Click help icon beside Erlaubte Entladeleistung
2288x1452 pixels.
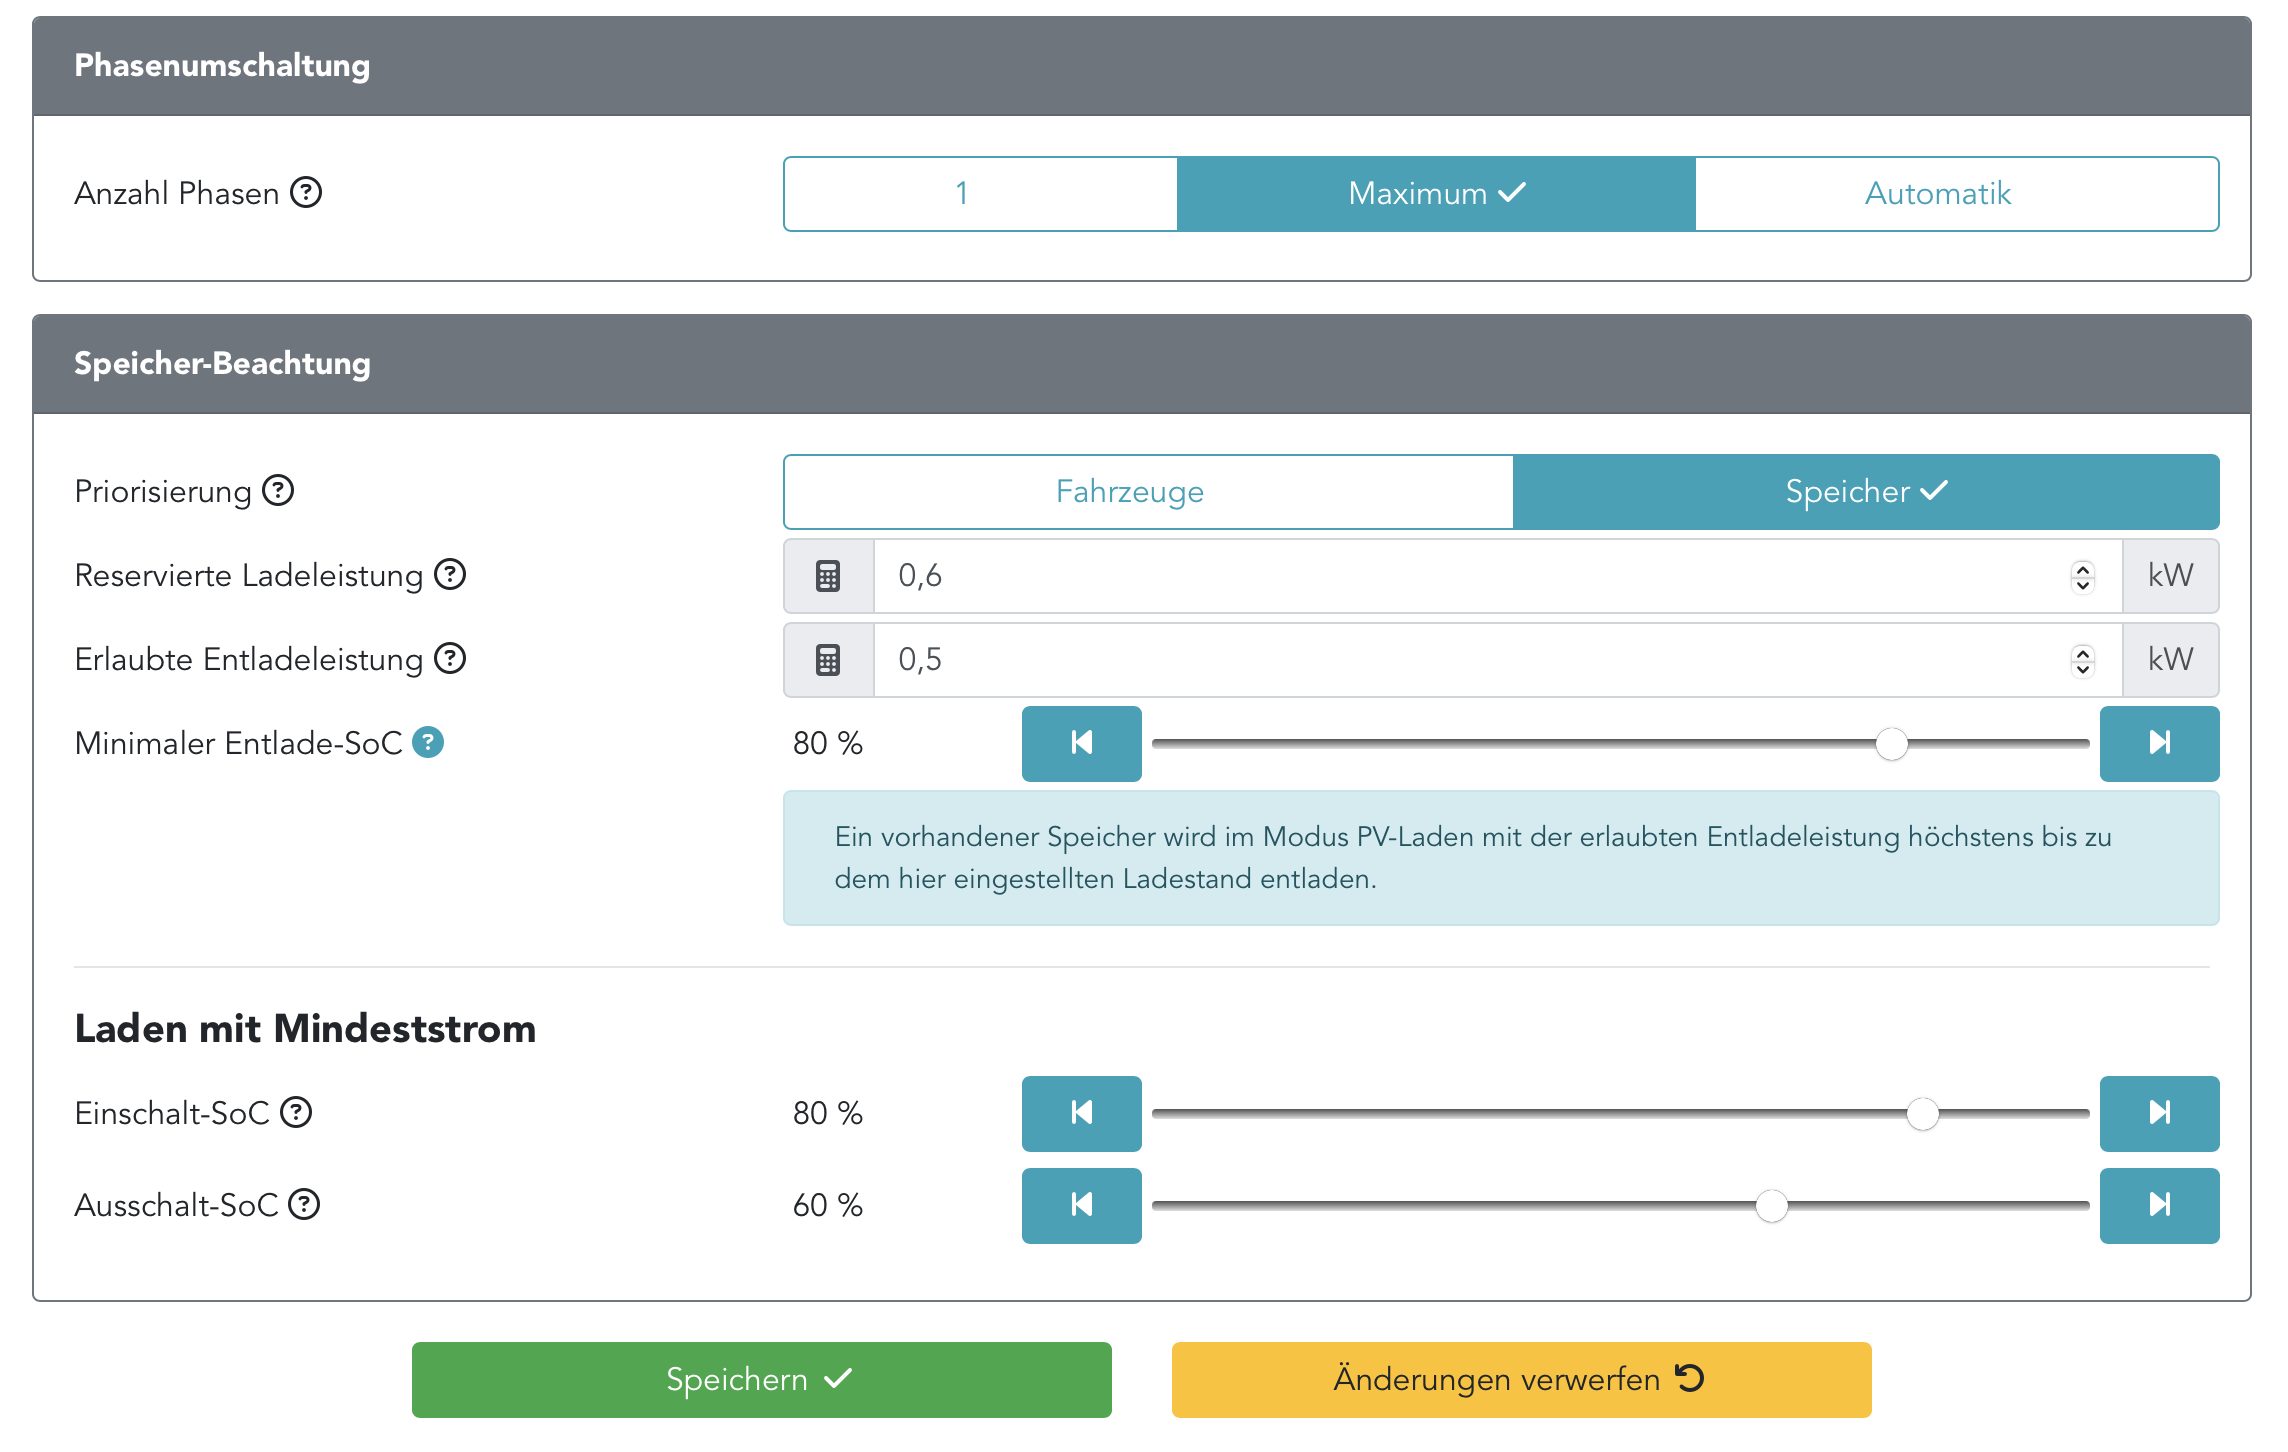pyautogui.click(x=450, y=658)
